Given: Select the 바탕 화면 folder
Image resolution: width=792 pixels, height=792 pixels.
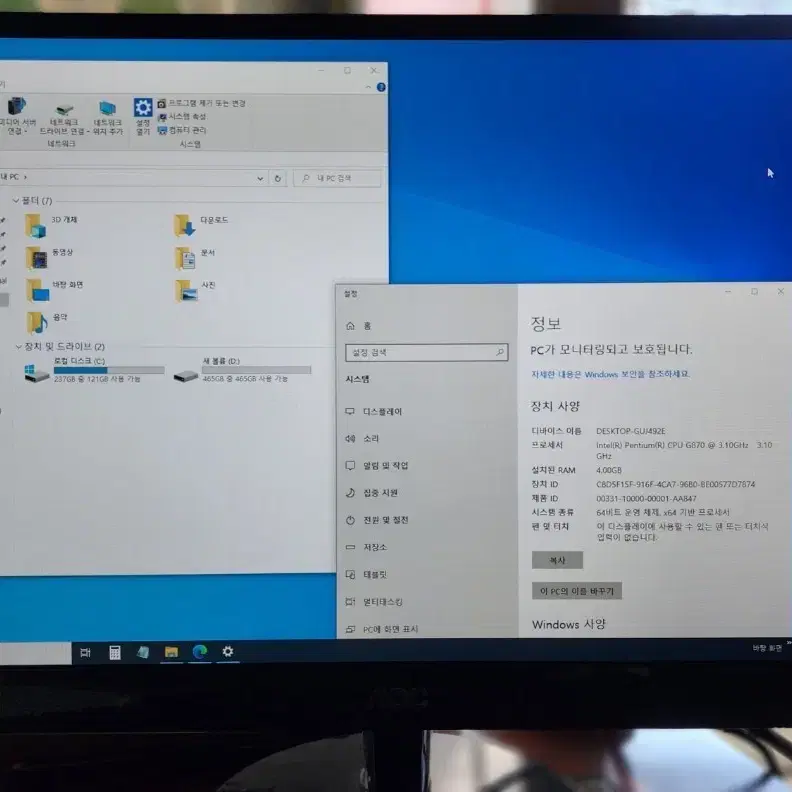Looking at the screenshot, I should (54, 290).
